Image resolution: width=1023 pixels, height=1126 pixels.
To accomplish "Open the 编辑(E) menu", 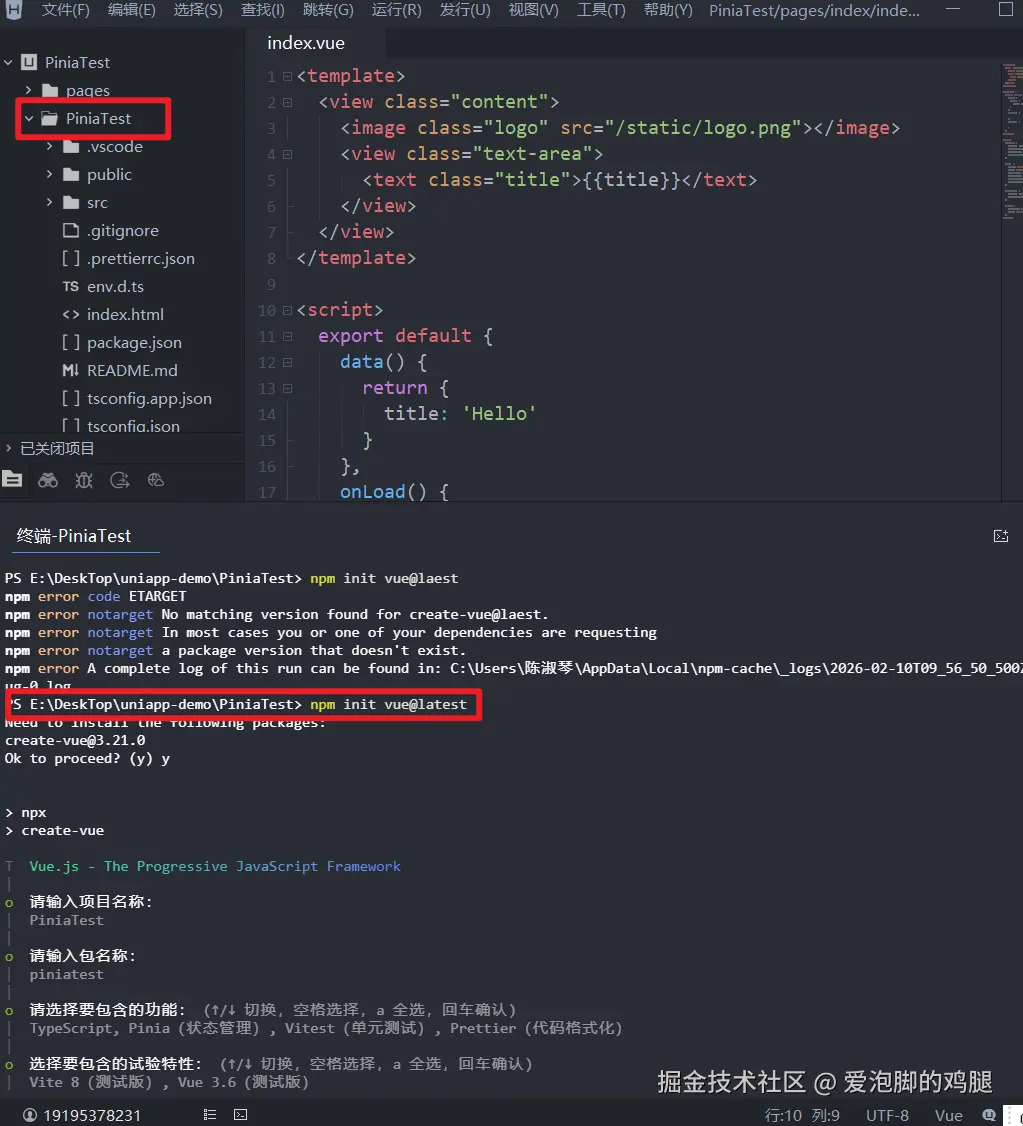I will pyautogui.click(x=131, y=10).
